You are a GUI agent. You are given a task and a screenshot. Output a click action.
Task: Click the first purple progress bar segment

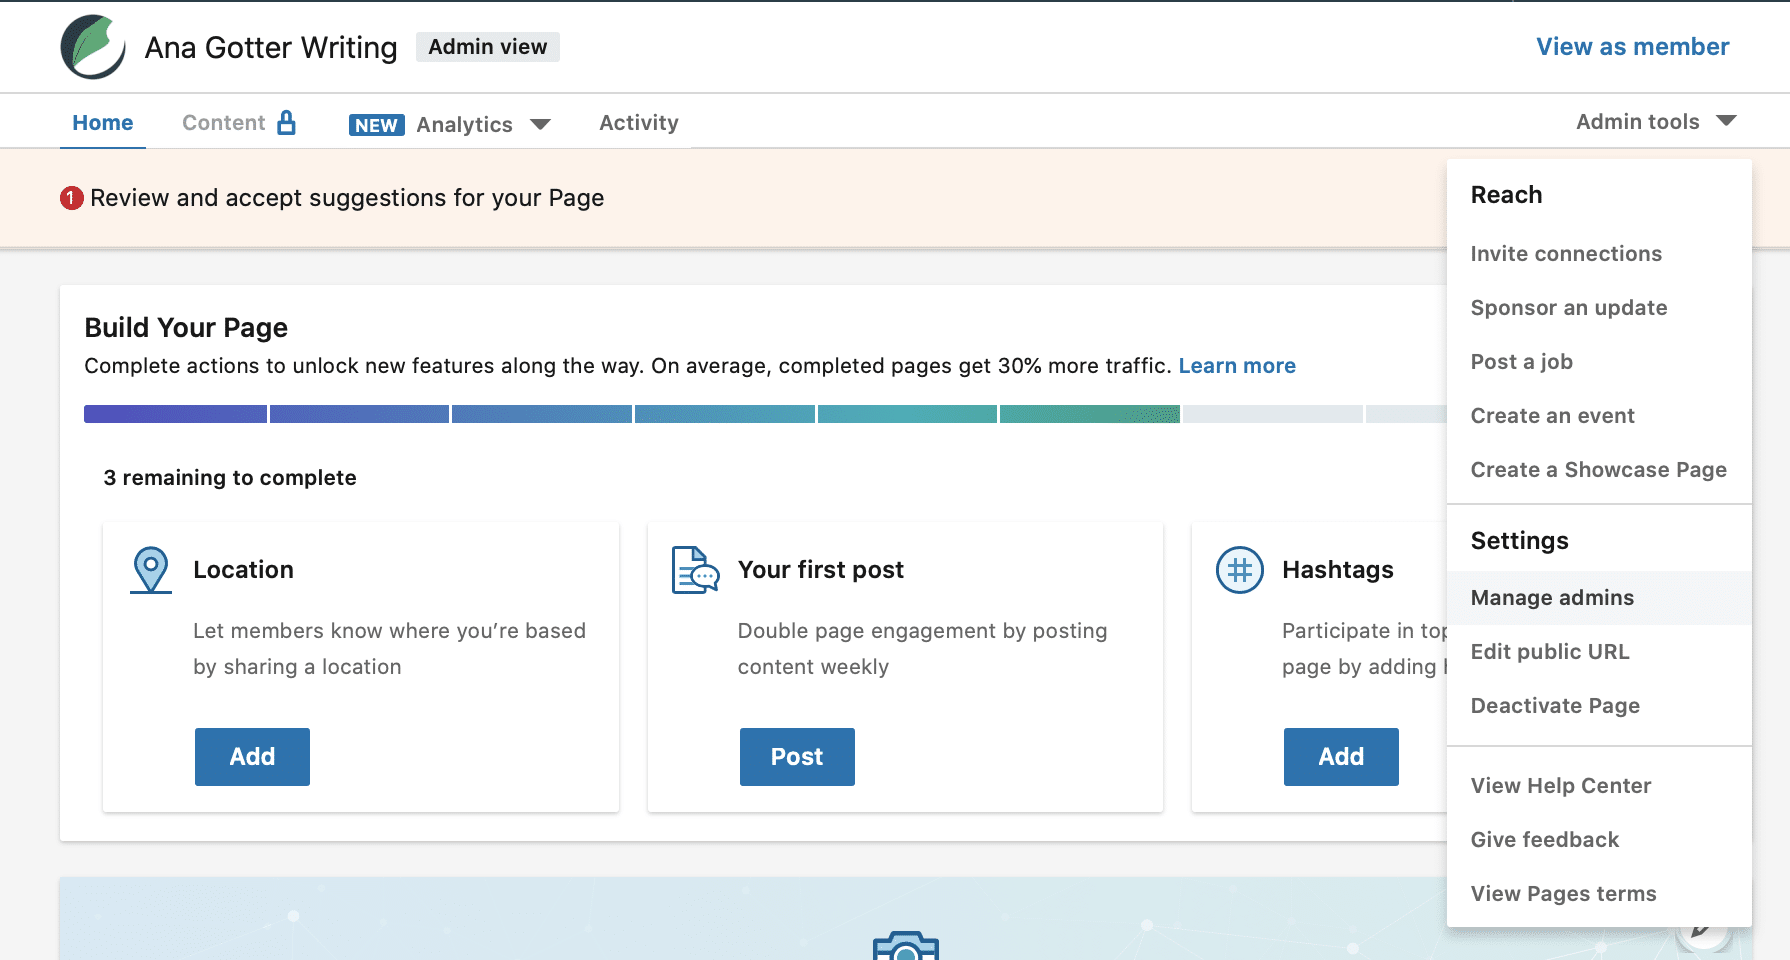175,414
